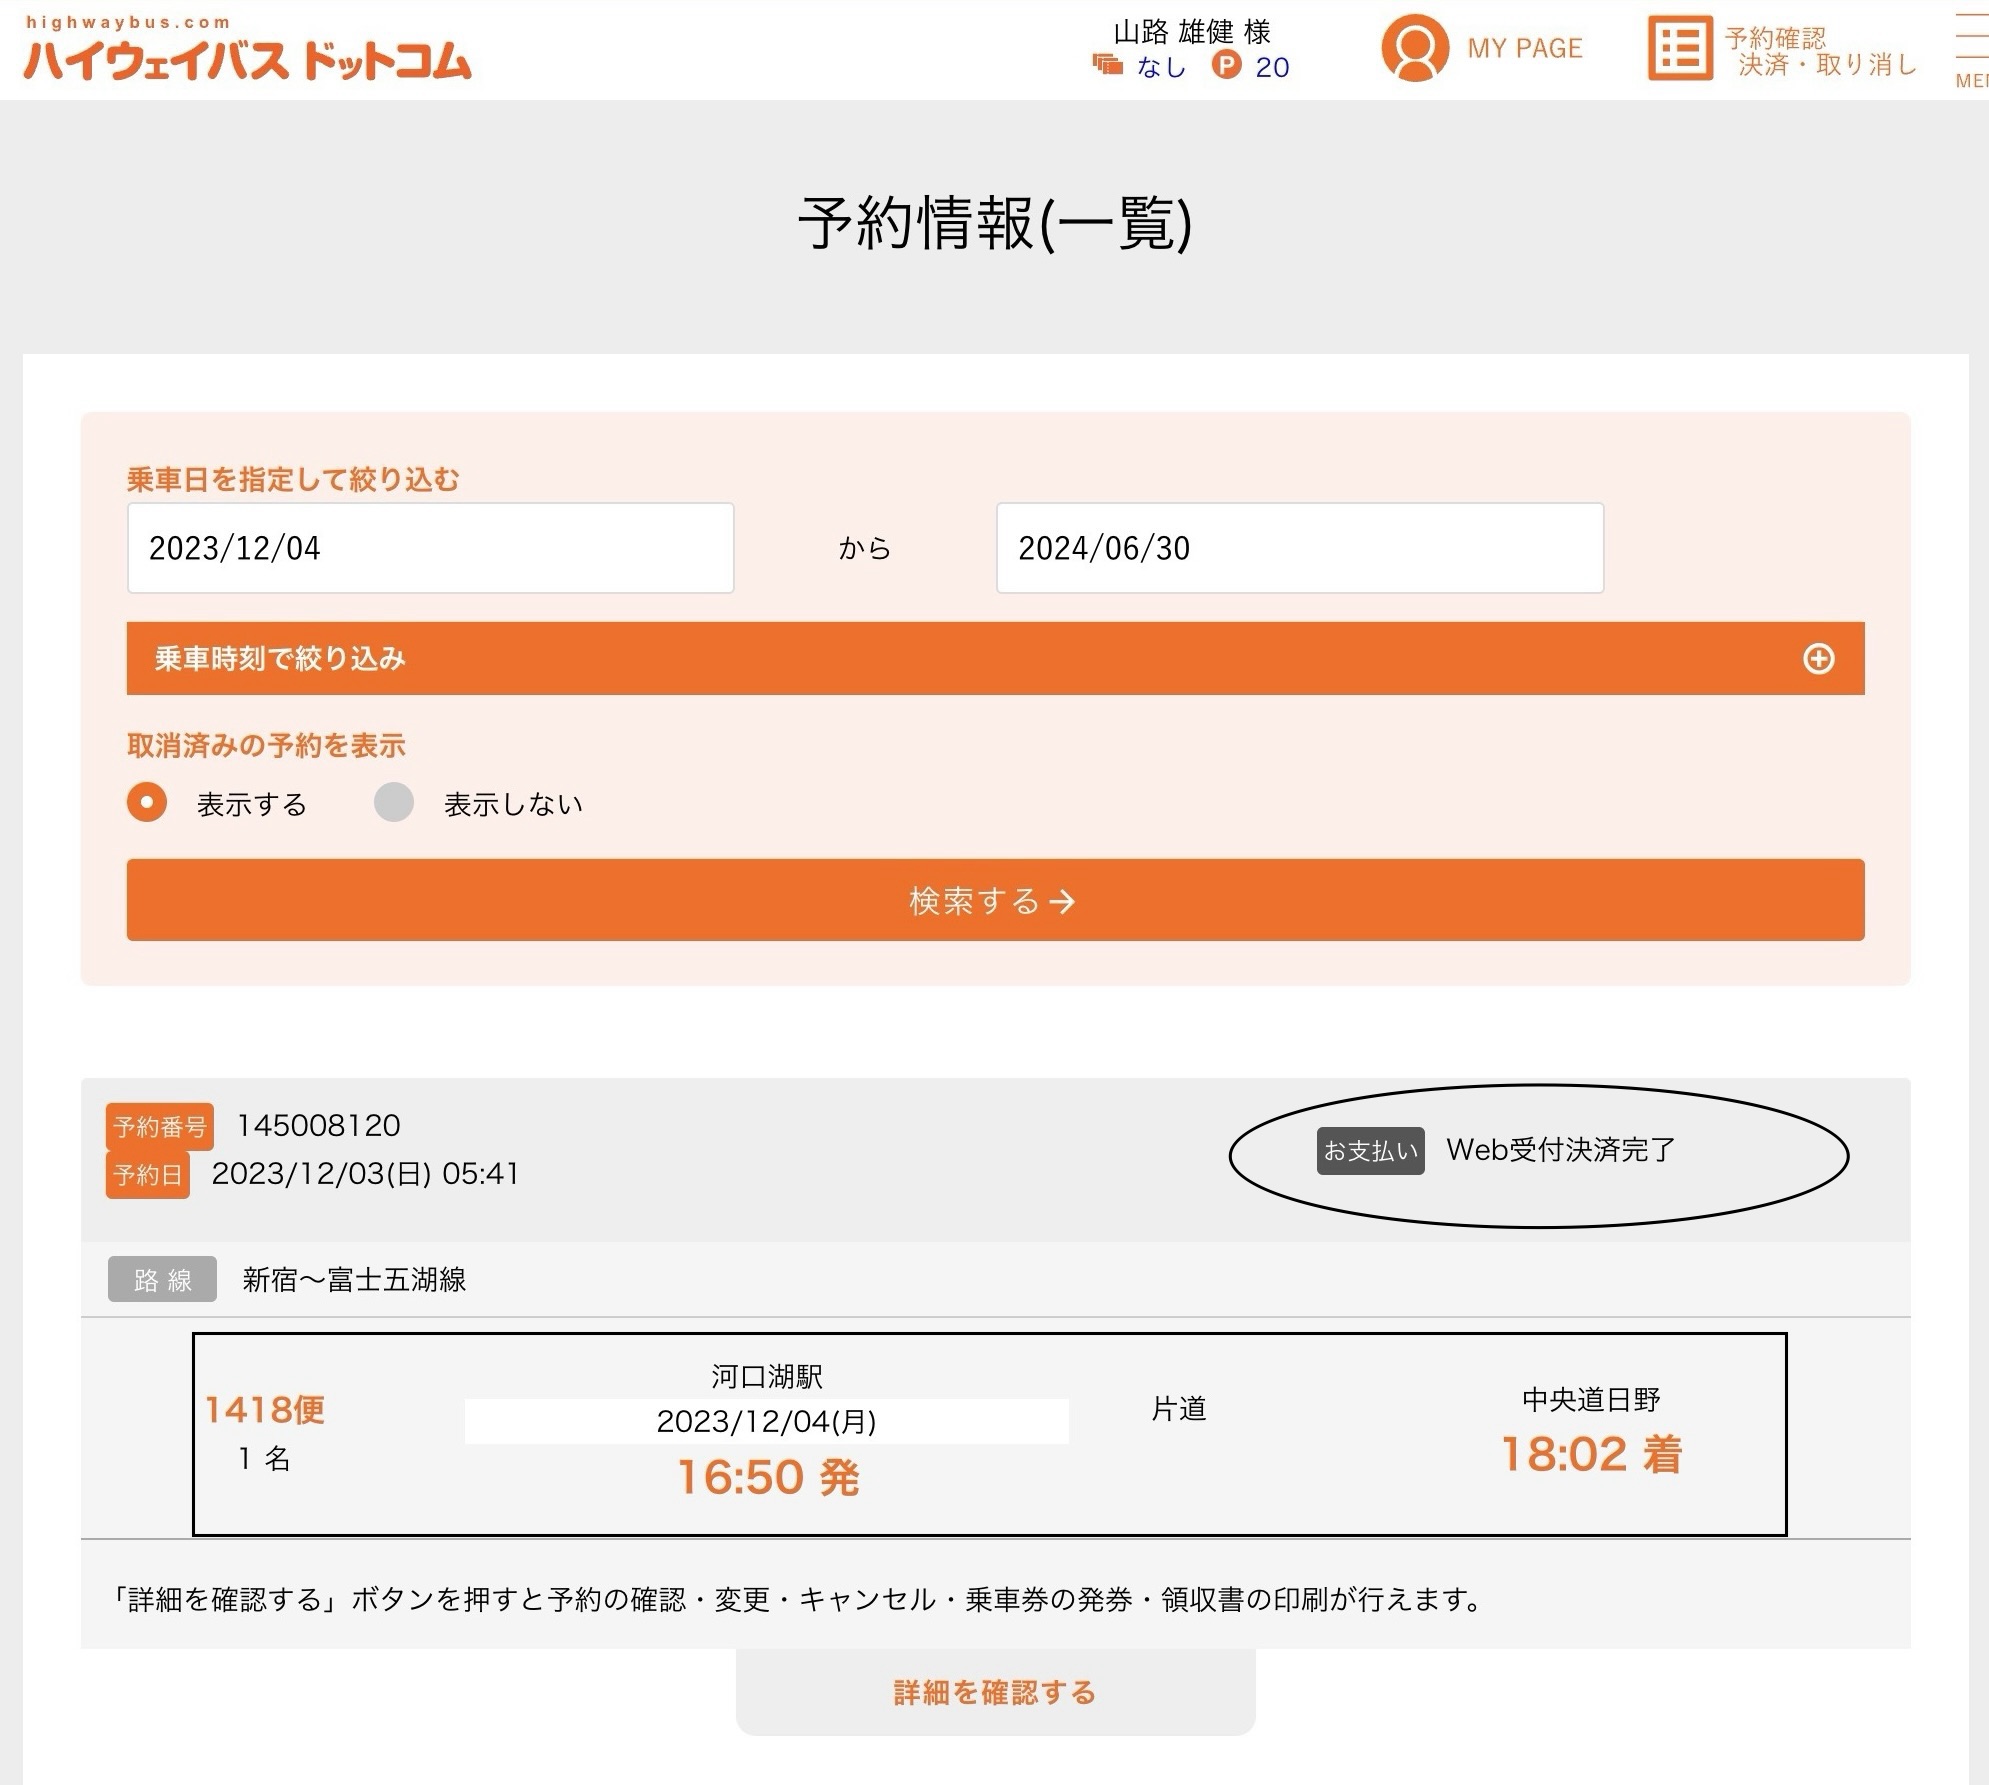
Task: Expand the 乗車時刻で絞り込み bar
Action: (994, 659)
